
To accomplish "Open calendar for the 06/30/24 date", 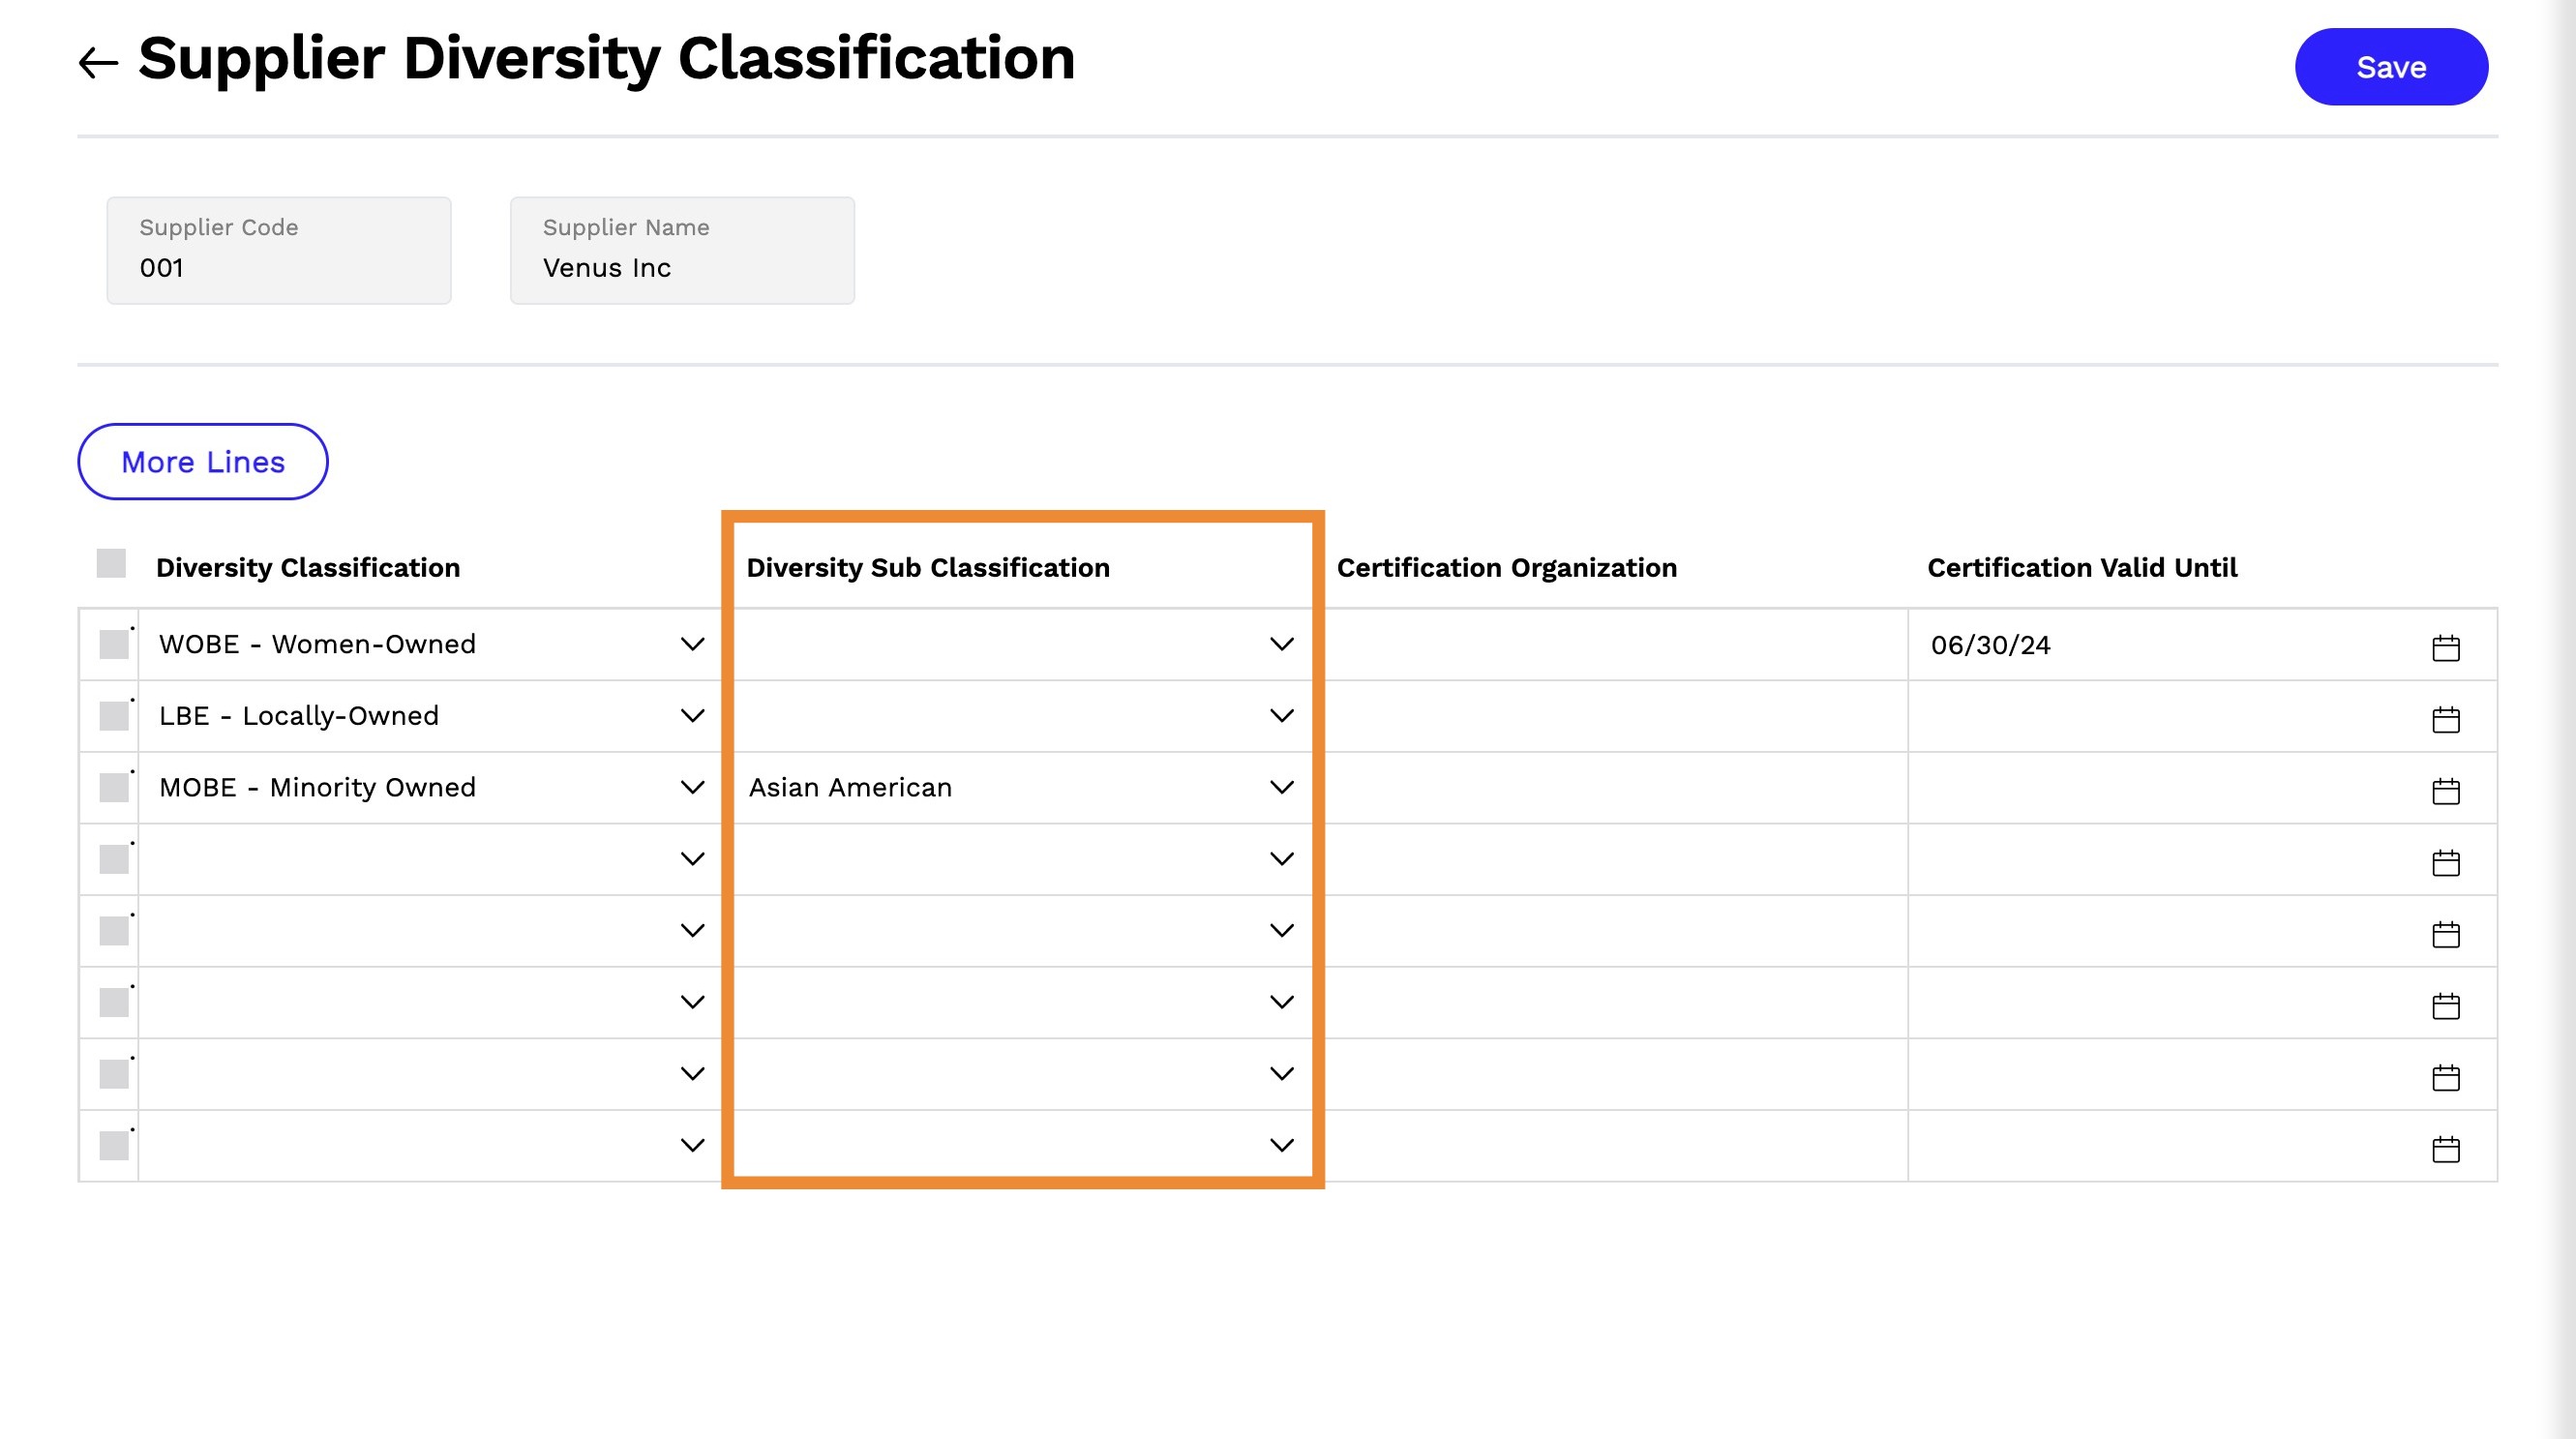I will click(2446, 647).
